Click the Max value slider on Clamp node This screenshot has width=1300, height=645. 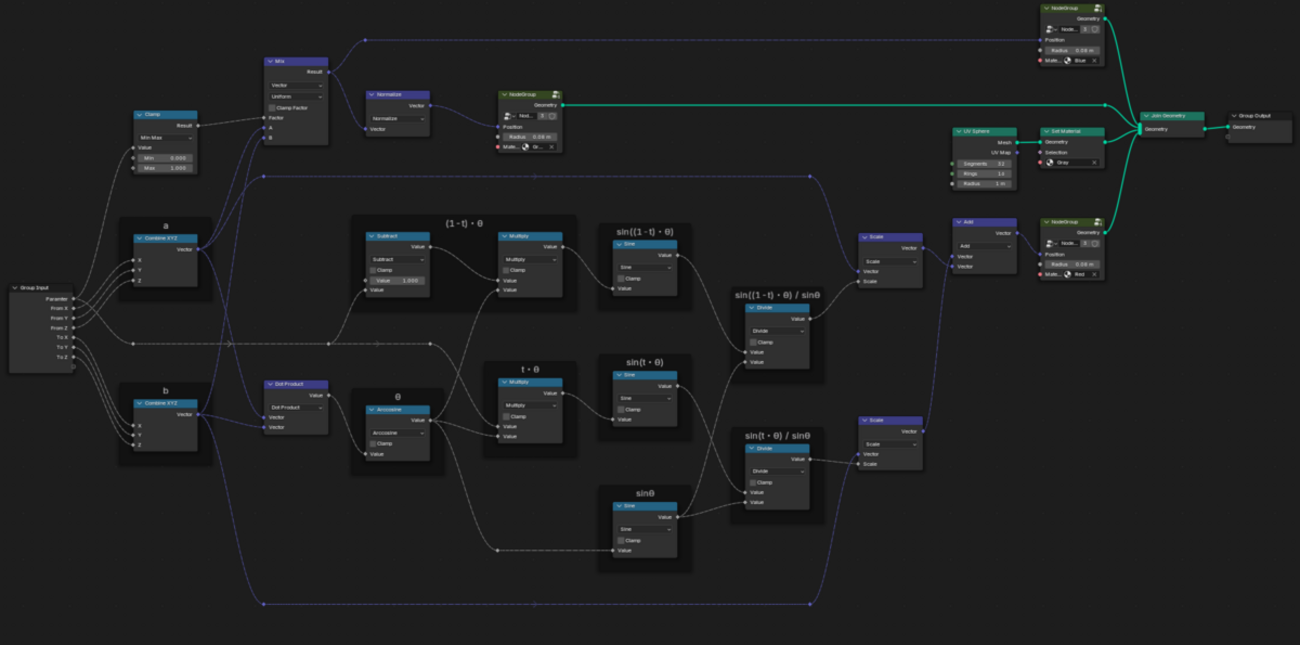click(x=166, y=168)
